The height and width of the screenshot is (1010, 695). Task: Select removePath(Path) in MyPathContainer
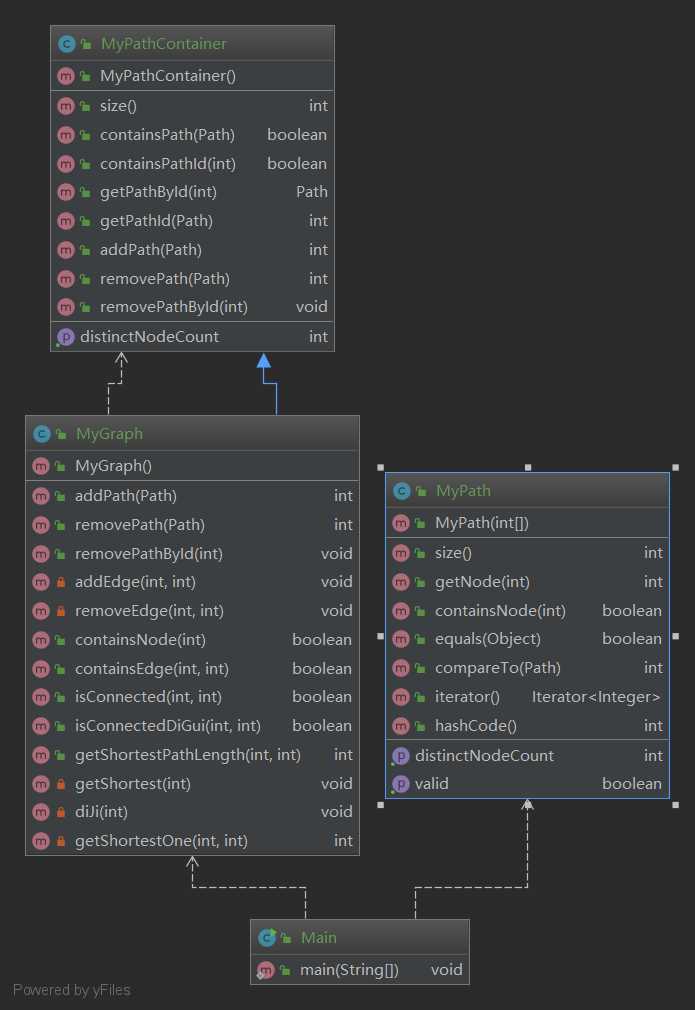click(192, 278)
